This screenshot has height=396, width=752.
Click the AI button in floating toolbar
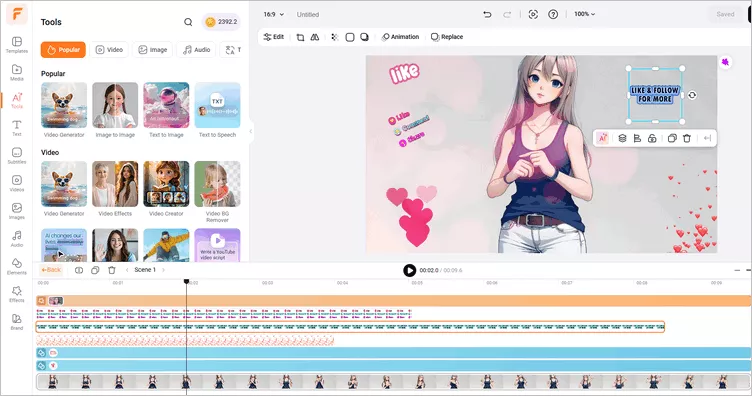click(602, 138)
